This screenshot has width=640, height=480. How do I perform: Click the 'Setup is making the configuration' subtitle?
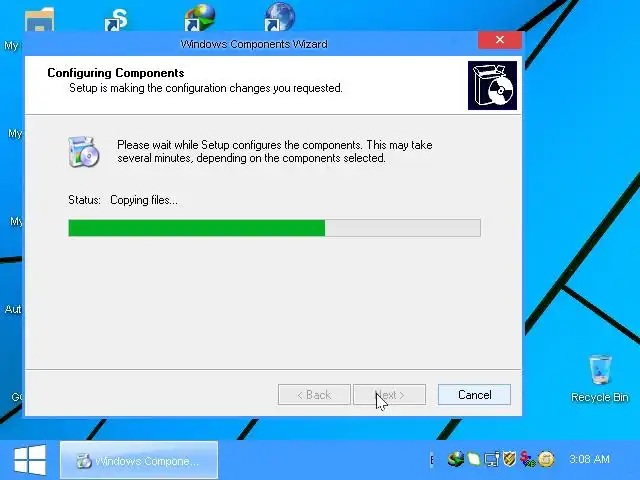click(x=206, y=88)
